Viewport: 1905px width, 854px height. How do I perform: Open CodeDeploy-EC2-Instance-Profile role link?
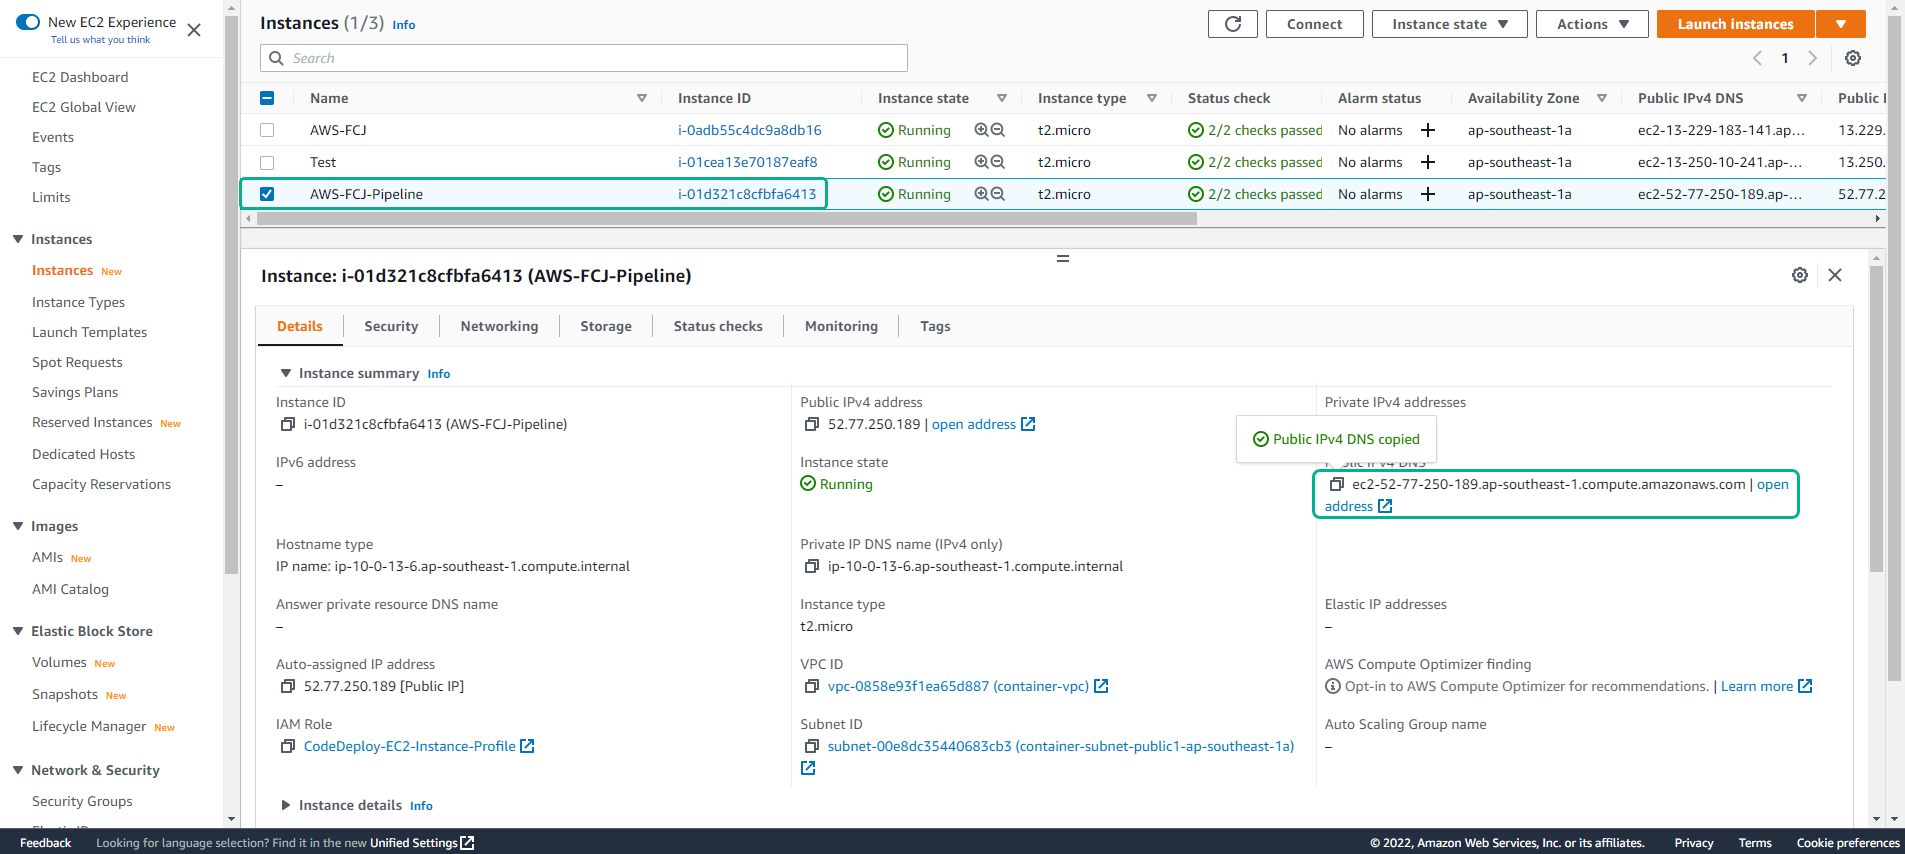[410, 746]
